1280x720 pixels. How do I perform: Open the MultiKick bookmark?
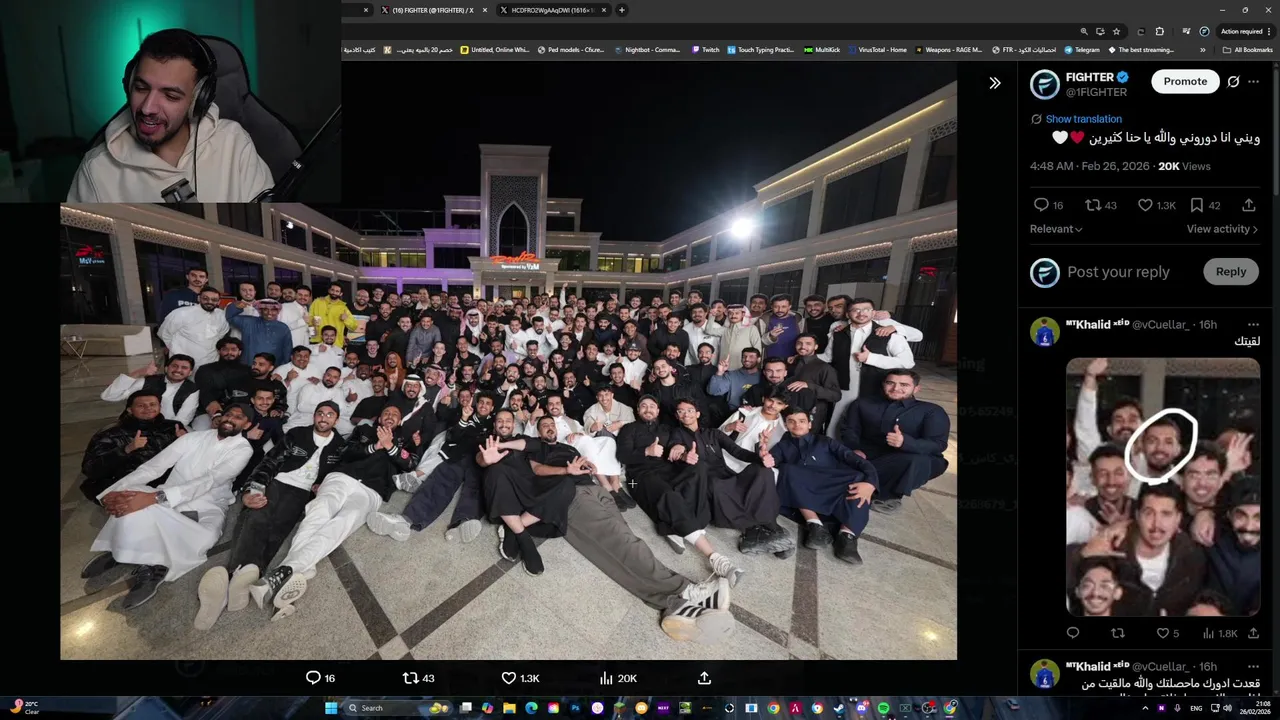(x=822, y=50)
